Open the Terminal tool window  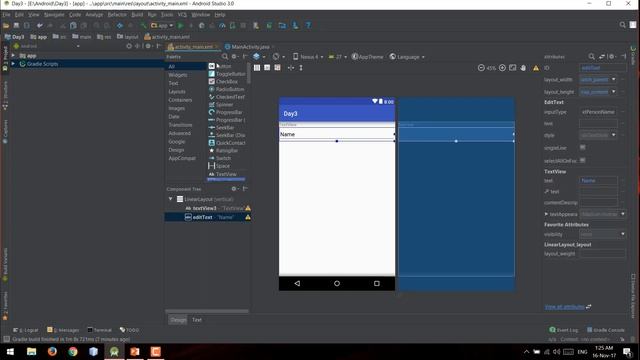(99, 330)
